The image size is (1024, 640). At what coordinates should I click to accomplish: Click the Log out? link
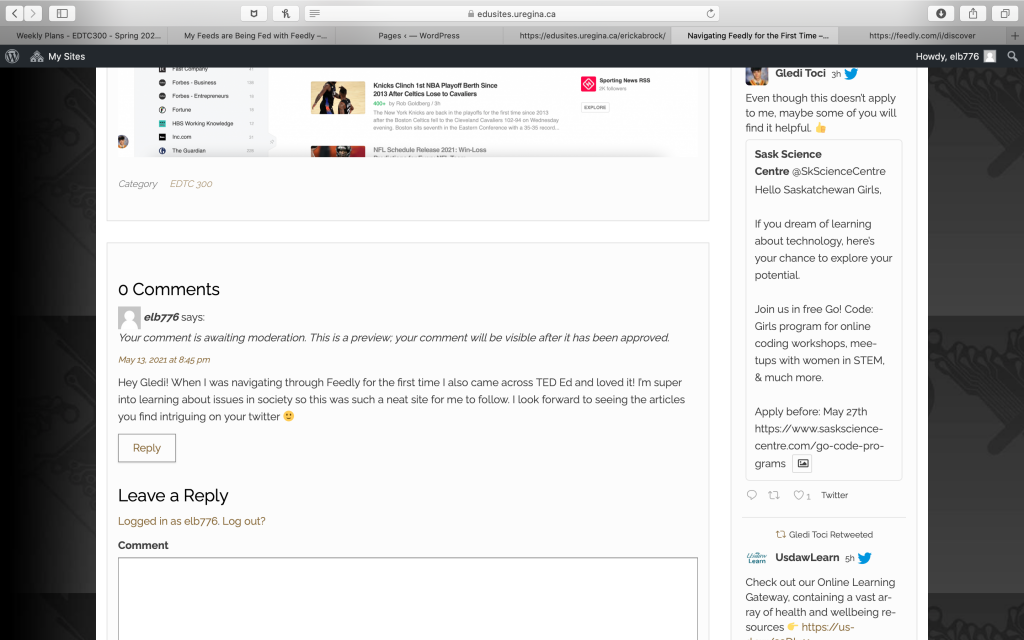[x=244, y=521]
